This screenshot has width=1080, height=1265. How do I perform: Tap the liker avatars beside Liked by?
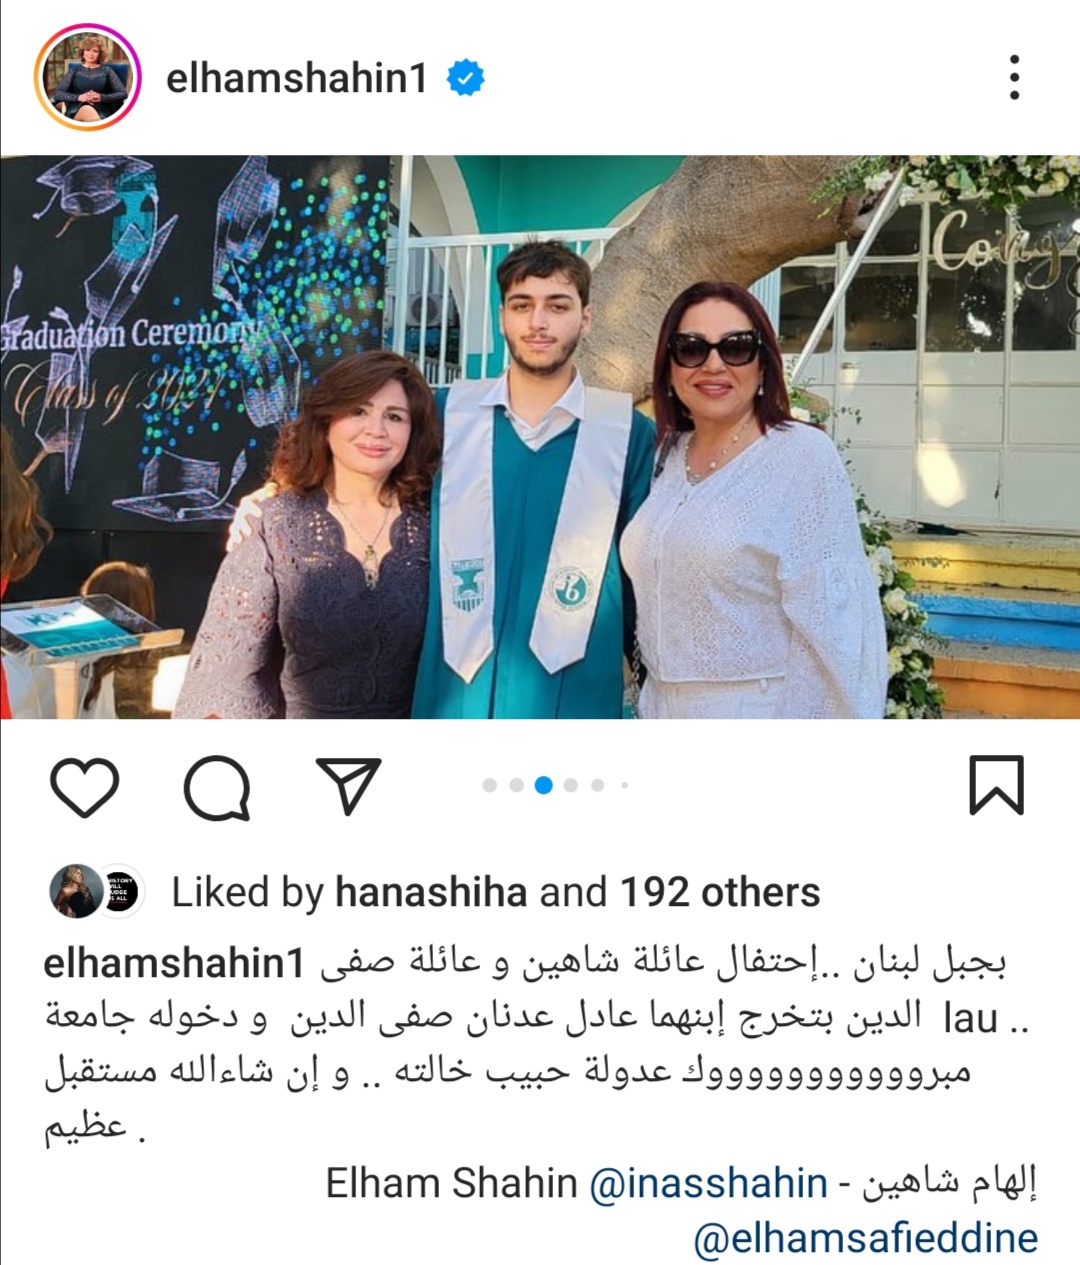(x=98, y=891)
